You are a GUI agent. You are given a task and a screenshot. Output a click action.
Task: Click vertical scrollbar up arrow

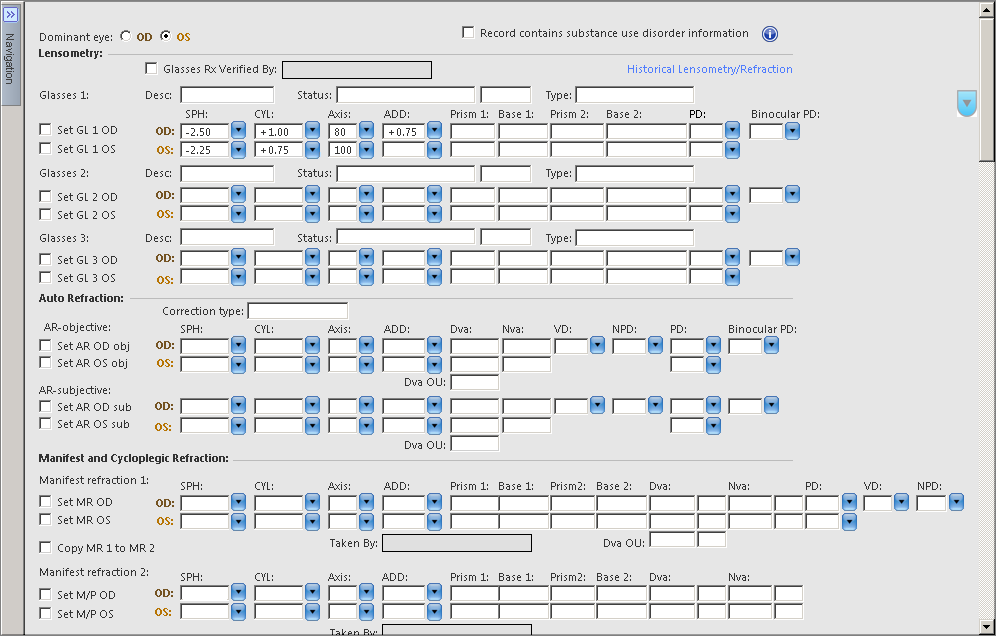pyautogui.click(x=986, y=10)
